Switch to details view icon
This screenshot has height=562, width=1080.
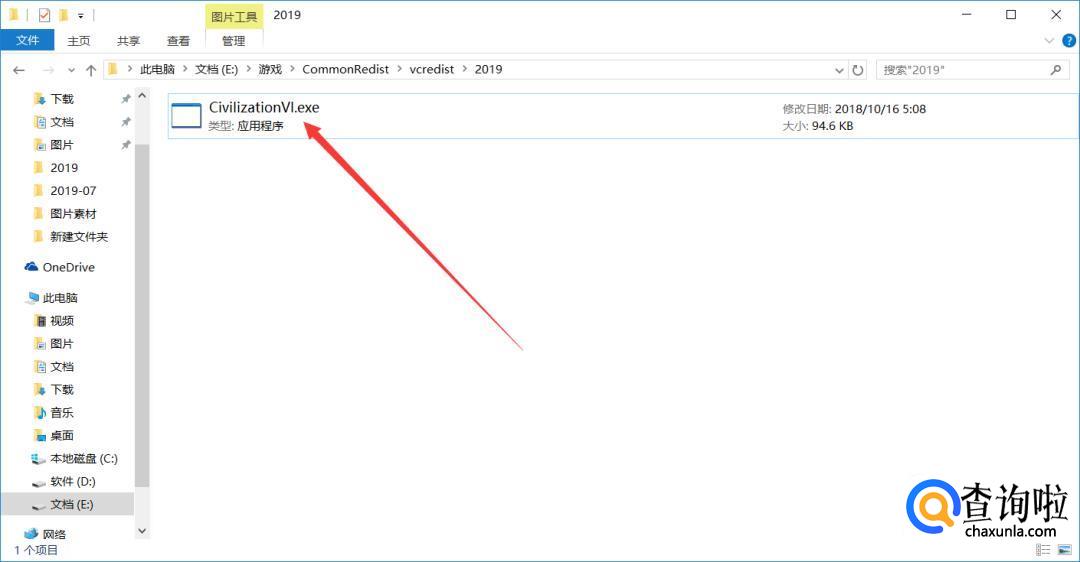click(1043, 550)
